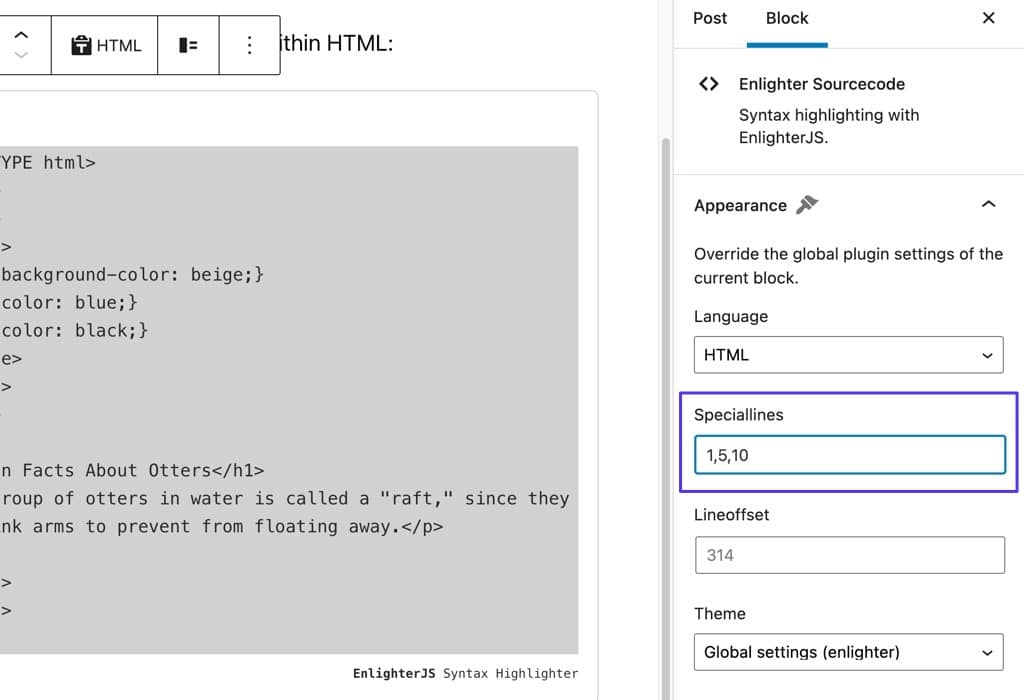1024x700 pixels.
Task: Click the move block up chevron
Action: click(21, 35)
